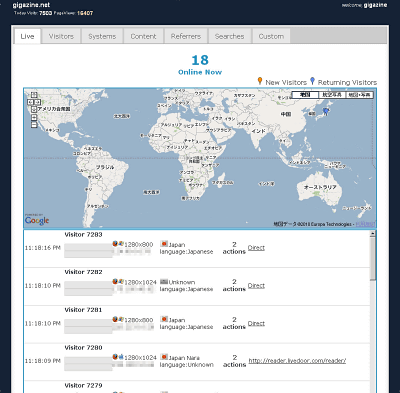Click the visitor list scrollbar thumb

(373, 259)
